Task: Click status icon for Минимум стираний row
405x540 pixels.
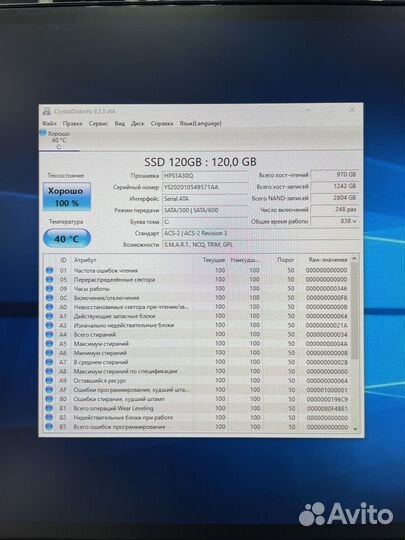Action: [x=49, y=353]
